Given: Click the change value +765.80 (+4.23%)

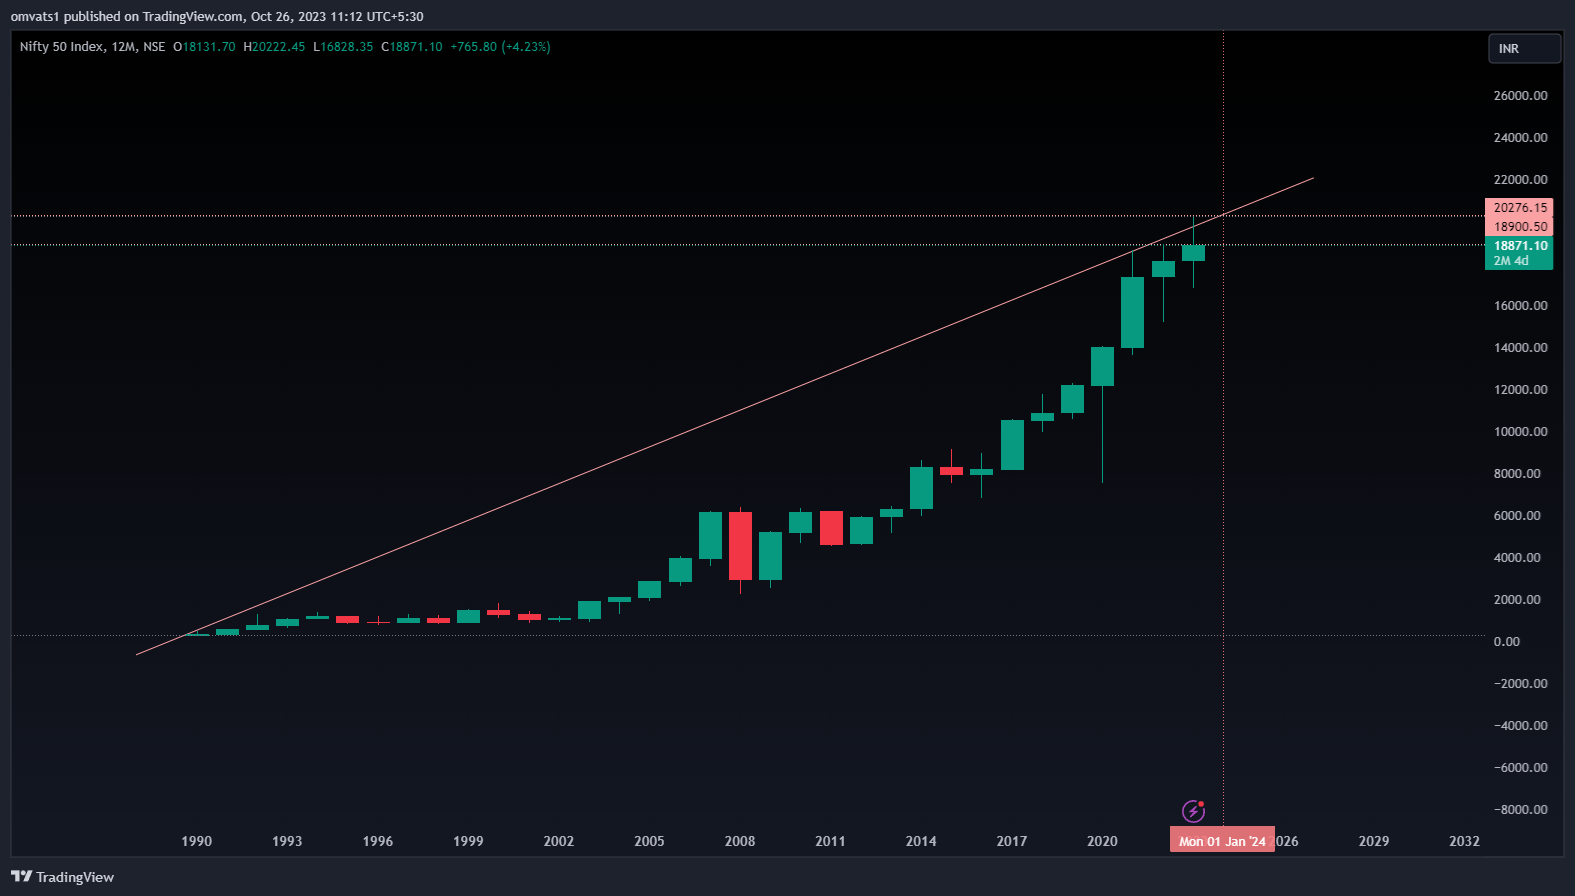Looking at the screenshot, I should coord(500,47).
